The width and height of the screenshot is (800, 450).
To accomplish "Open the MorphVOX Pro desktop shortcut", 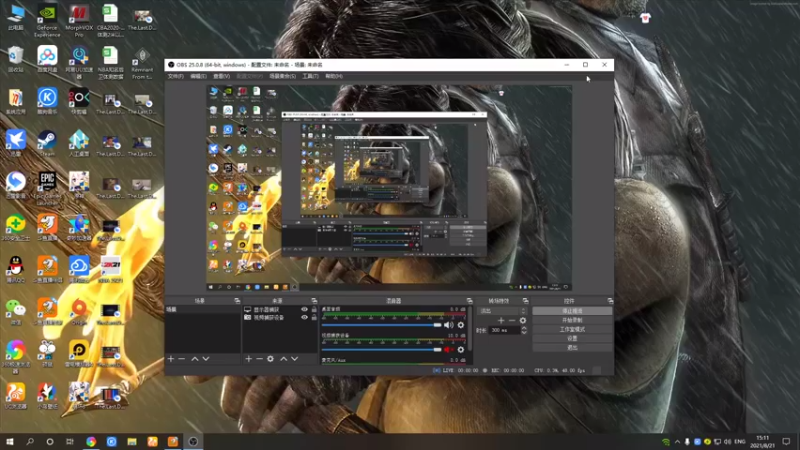I will tap(79, 20).
